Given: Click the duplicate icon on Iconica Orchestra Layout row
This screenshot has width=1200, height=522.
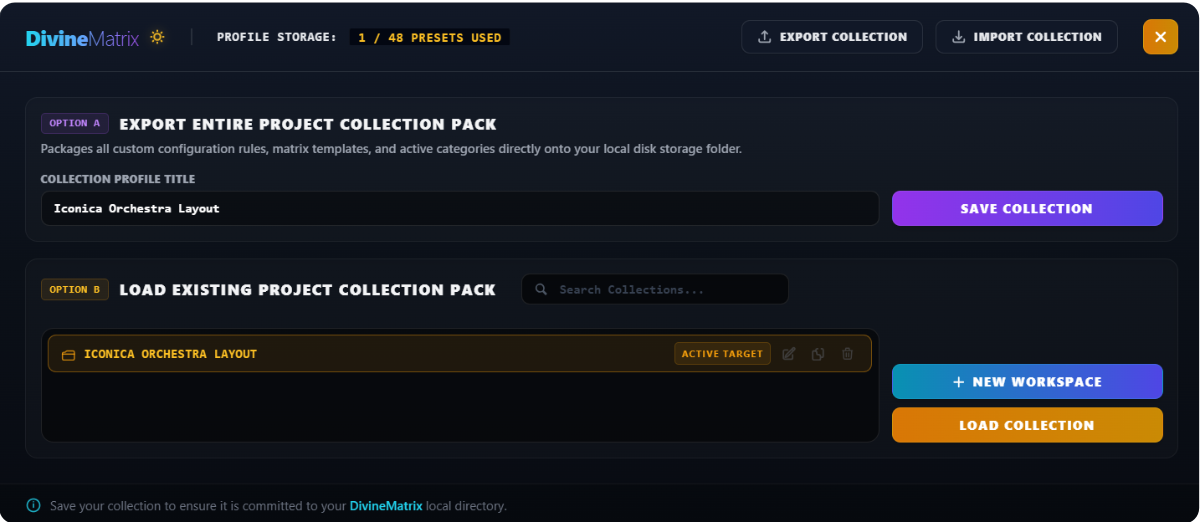Looking at the screenshot, I should pos(818,354).
